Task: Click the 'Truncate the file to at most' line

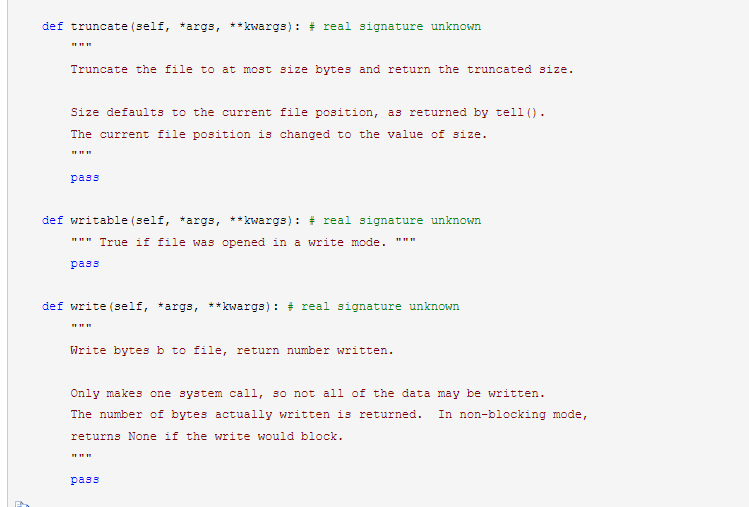Action: (x=321, y=69)
